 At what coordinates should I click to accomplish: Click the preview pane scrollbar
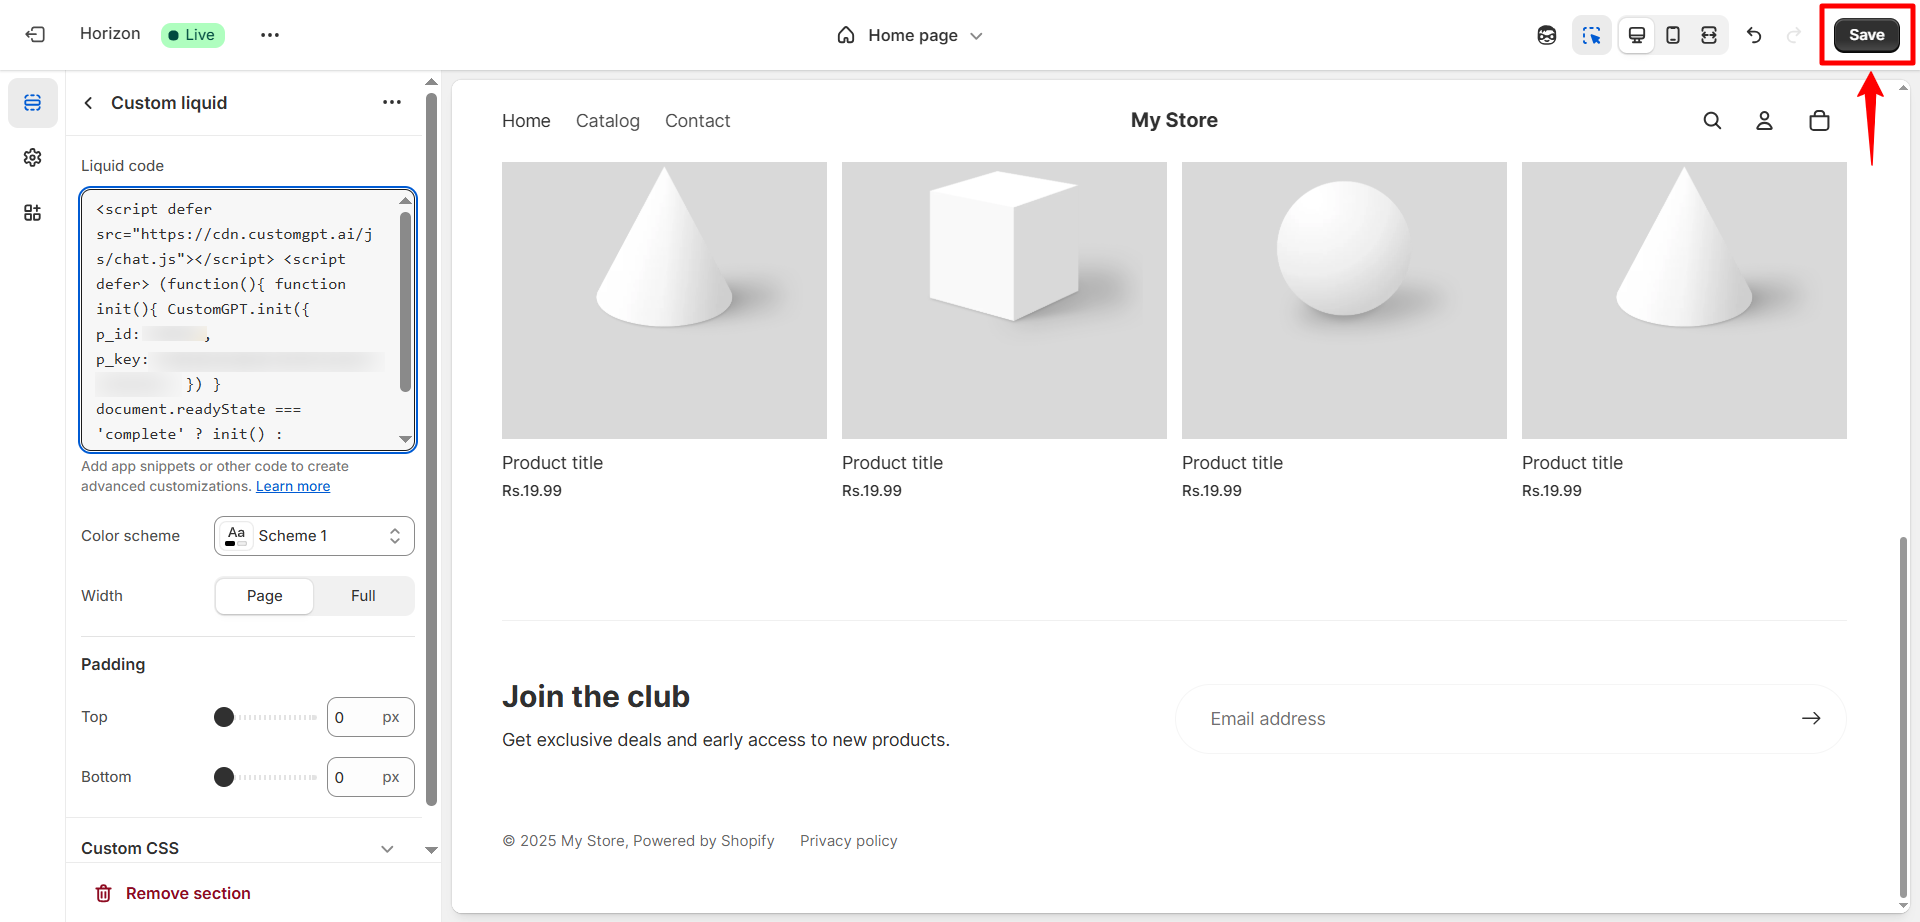click(x=1903, y=715)
